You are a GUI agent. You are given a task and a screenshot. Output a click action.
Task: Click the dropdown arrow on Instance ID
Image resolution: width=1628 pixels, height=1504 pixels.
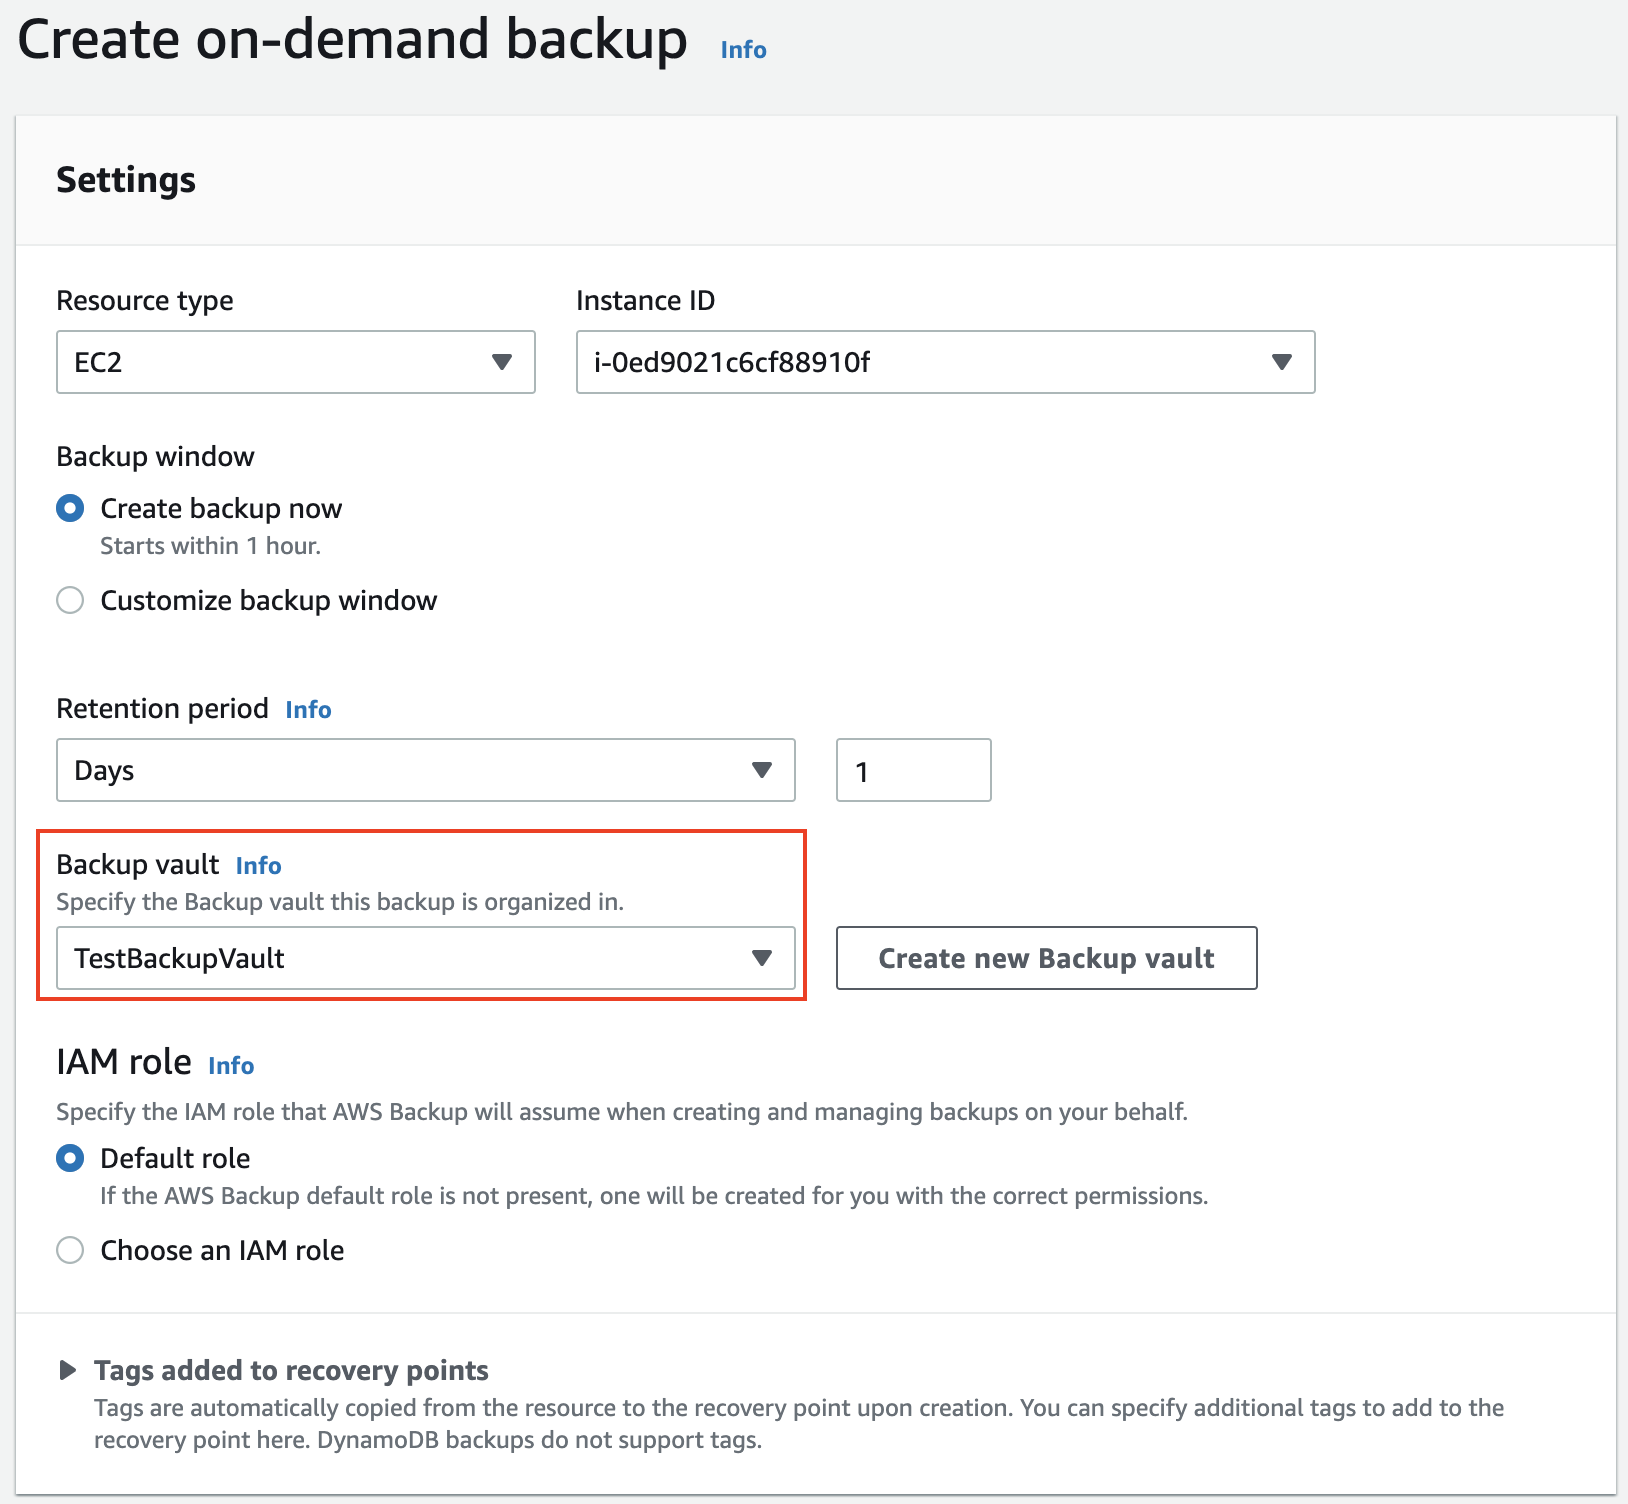point(1283,362)
